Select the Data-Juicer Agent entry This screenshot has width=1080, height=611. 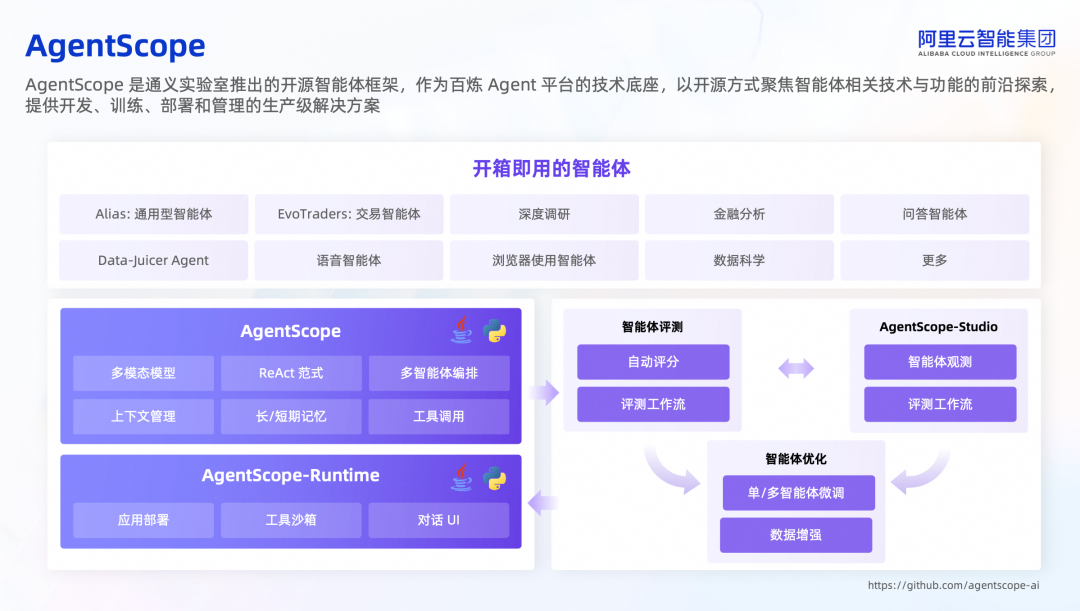coord(153,260)
